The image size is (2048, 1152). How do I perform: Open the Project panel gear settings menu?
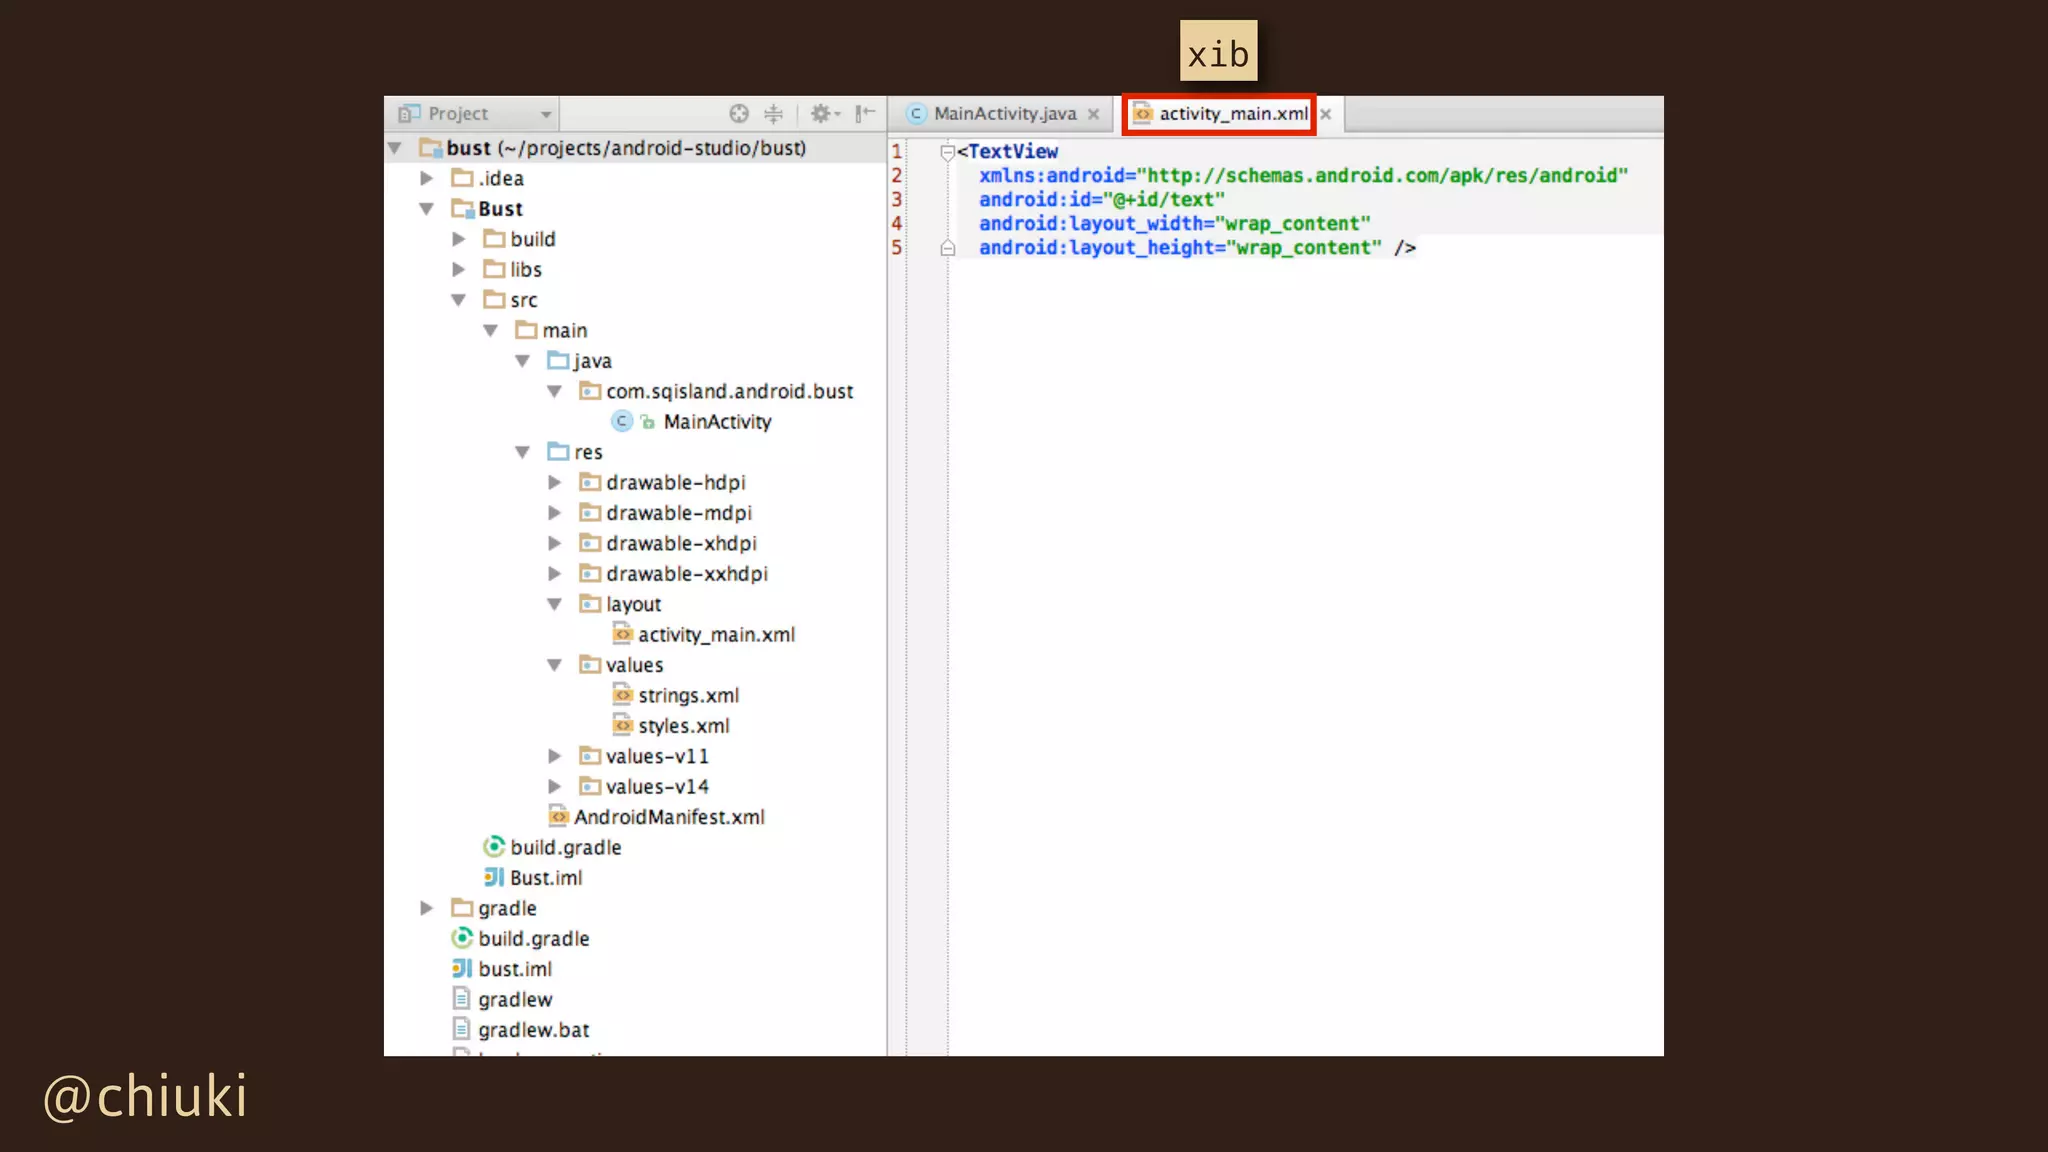tap(823, 114)
